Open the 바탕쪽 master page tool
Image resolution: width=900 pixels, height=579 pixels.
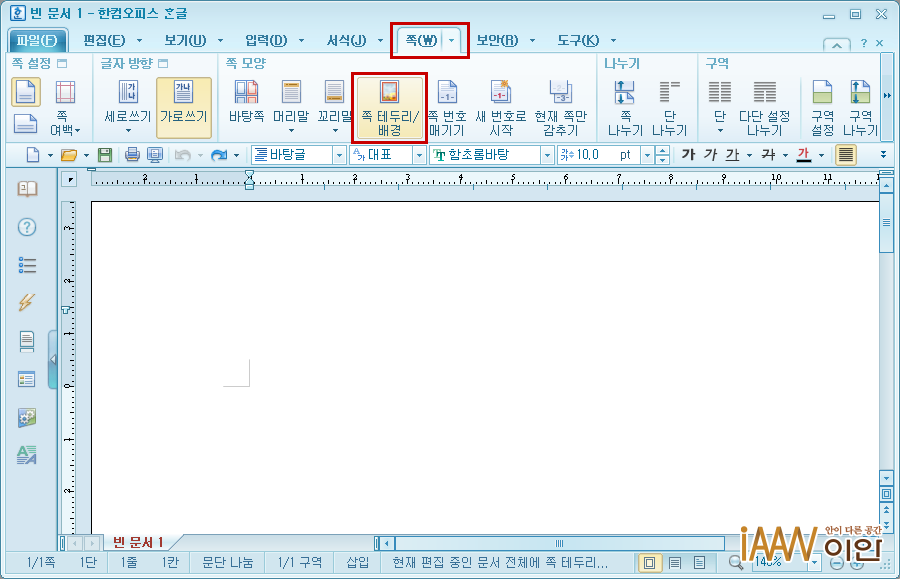click(246, 102)
